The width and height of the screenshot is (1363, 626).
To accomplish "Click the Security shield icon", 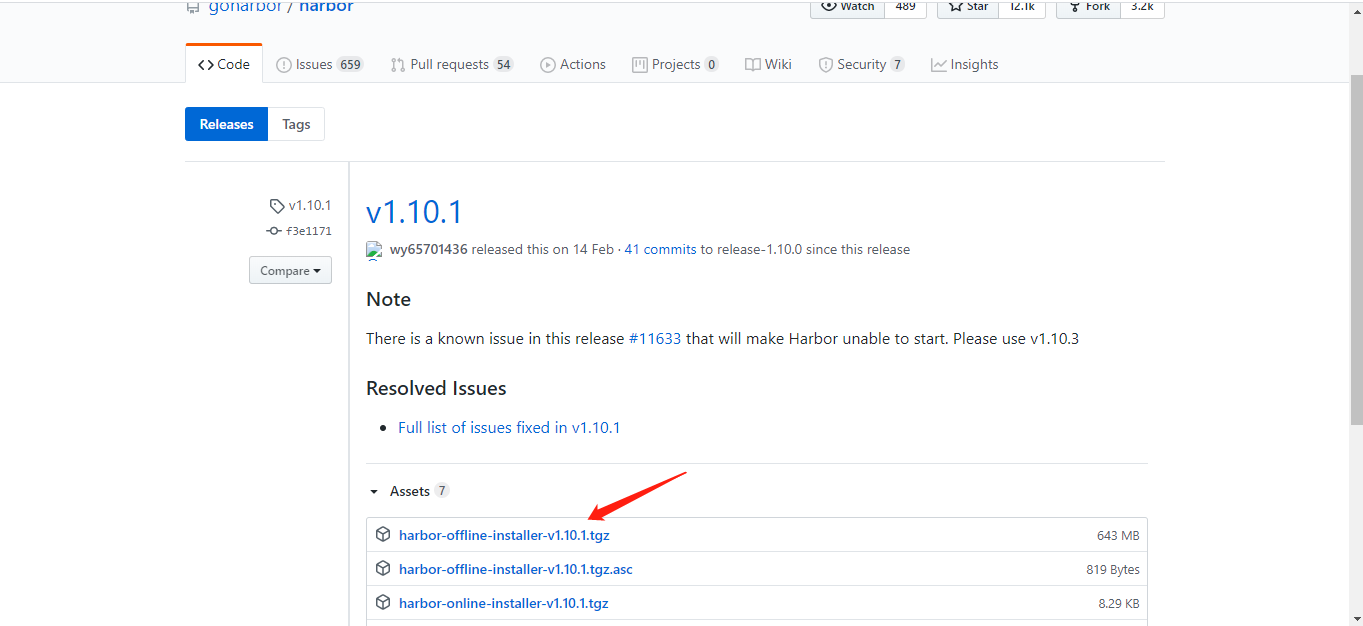I will (x=826, y=65).
